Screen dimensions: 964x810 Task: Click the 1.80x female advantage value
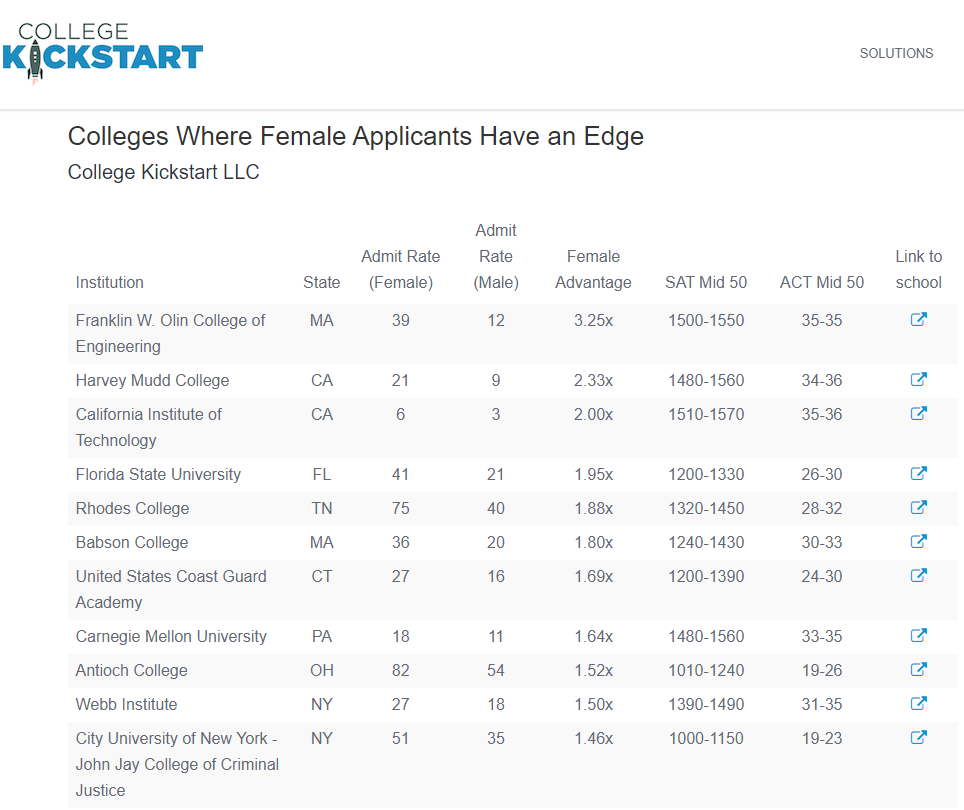(x=593, y=542)
